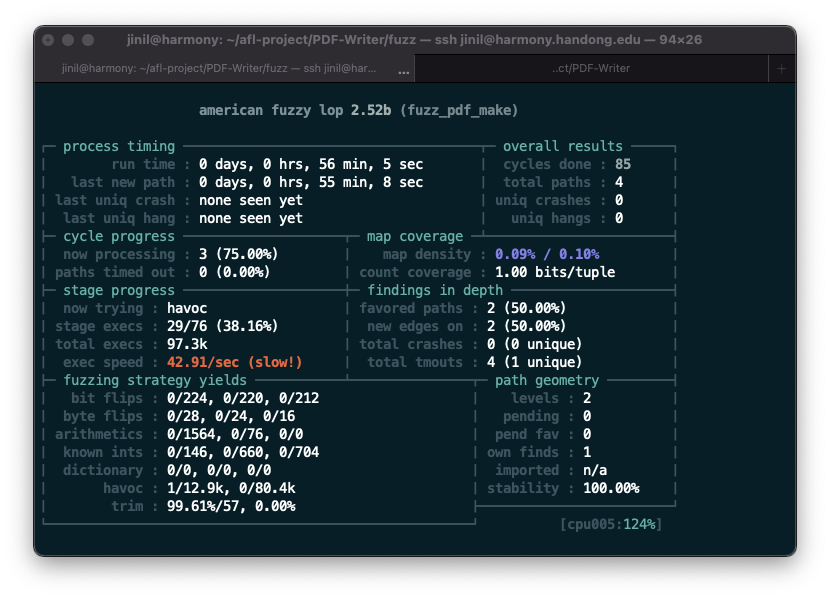Click map density '0.09% / 0.10%'
This screenshot has width=830, height=598.
(x=547, y=254)
